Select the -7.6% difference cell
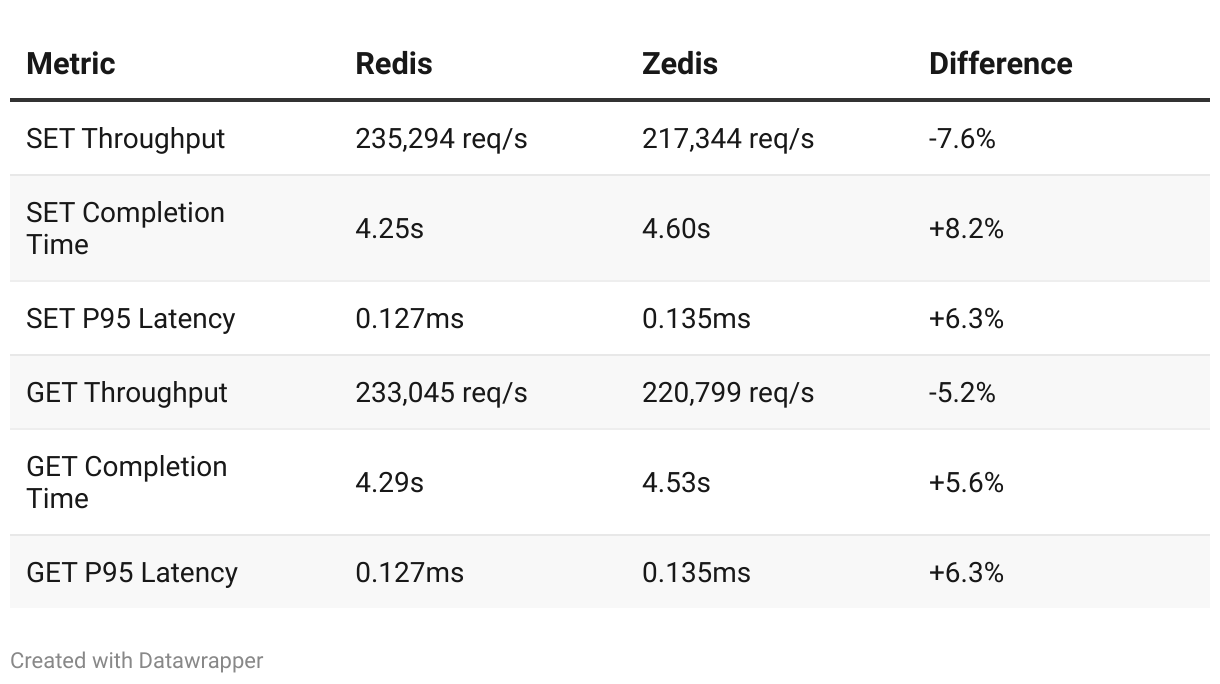Viewport: 1220px width, 684px height. coord(962,139)
